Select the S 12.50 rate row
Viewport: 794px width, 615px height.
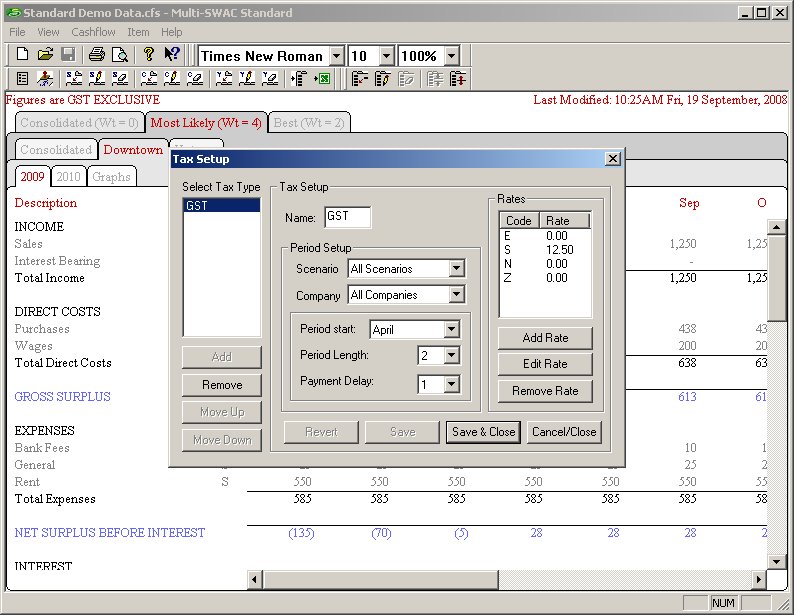pyautogui.click(x=545, y=249)
